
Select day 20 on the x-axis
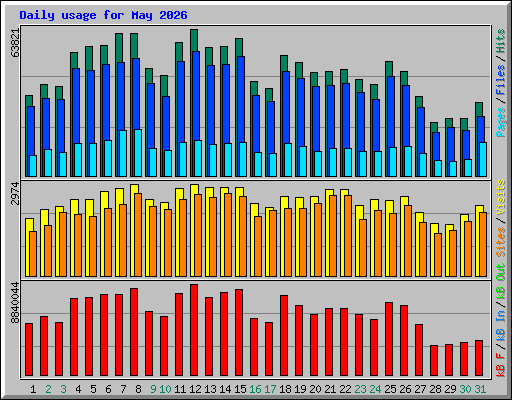tap(315, 389)
